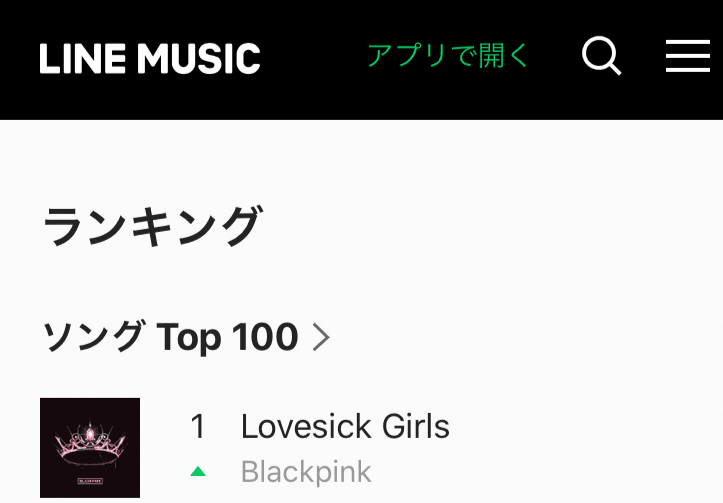Click the green rank-up triangle indicator
The image size is (723, 503).
point(198,471)
